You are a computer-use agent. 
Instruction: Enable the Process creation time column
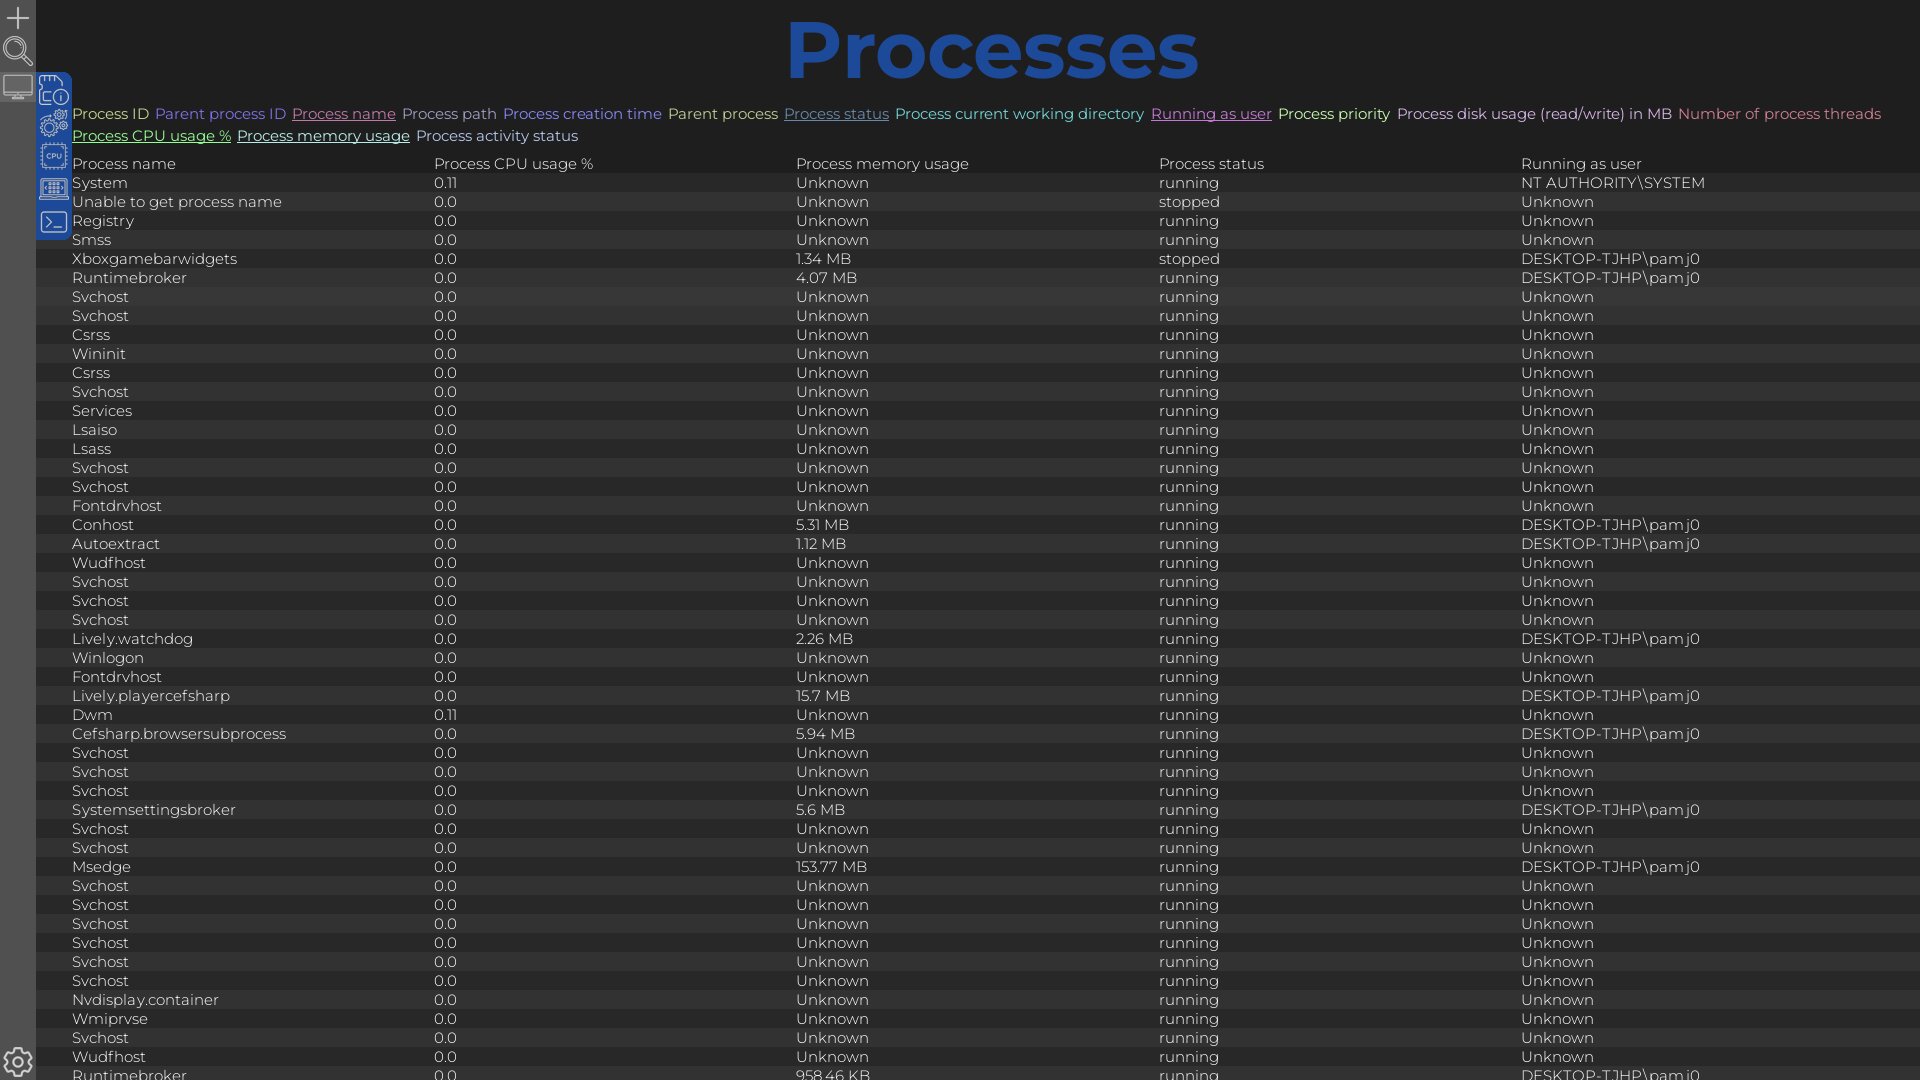click(582, 114)
